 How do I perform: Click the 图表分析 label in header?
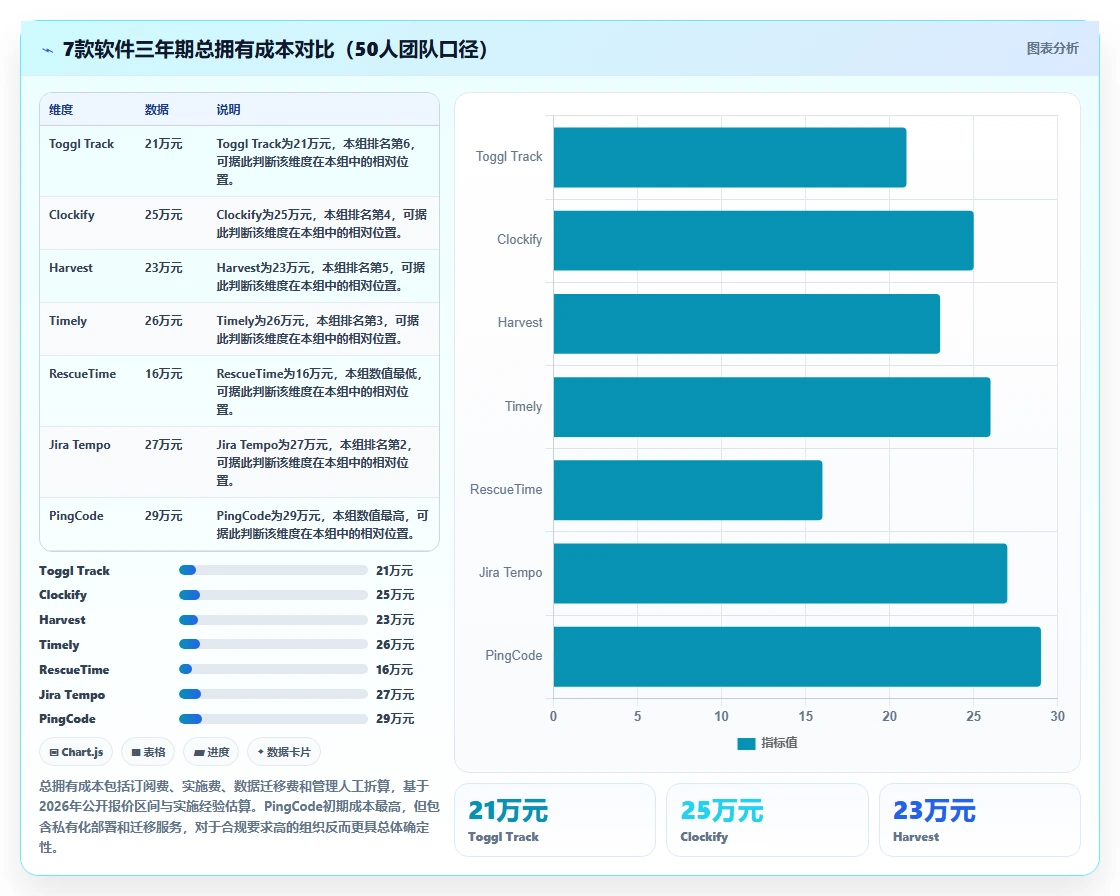(x=1052, y=49)
